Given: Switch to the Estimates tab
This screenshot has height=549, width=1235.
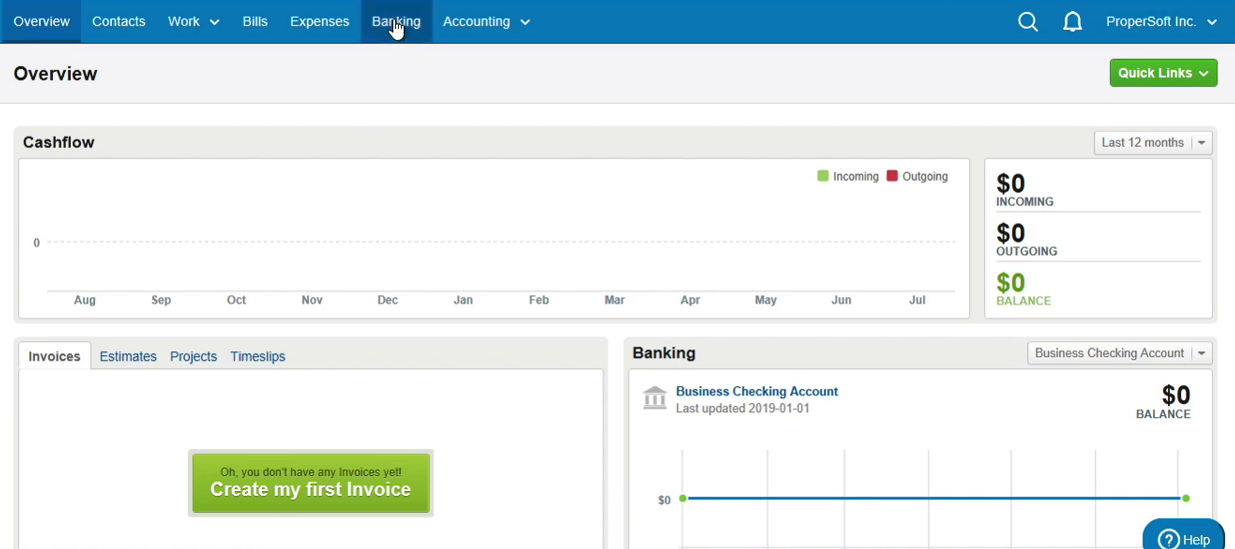Looking at the screenshot, I should tap(128, 356).
